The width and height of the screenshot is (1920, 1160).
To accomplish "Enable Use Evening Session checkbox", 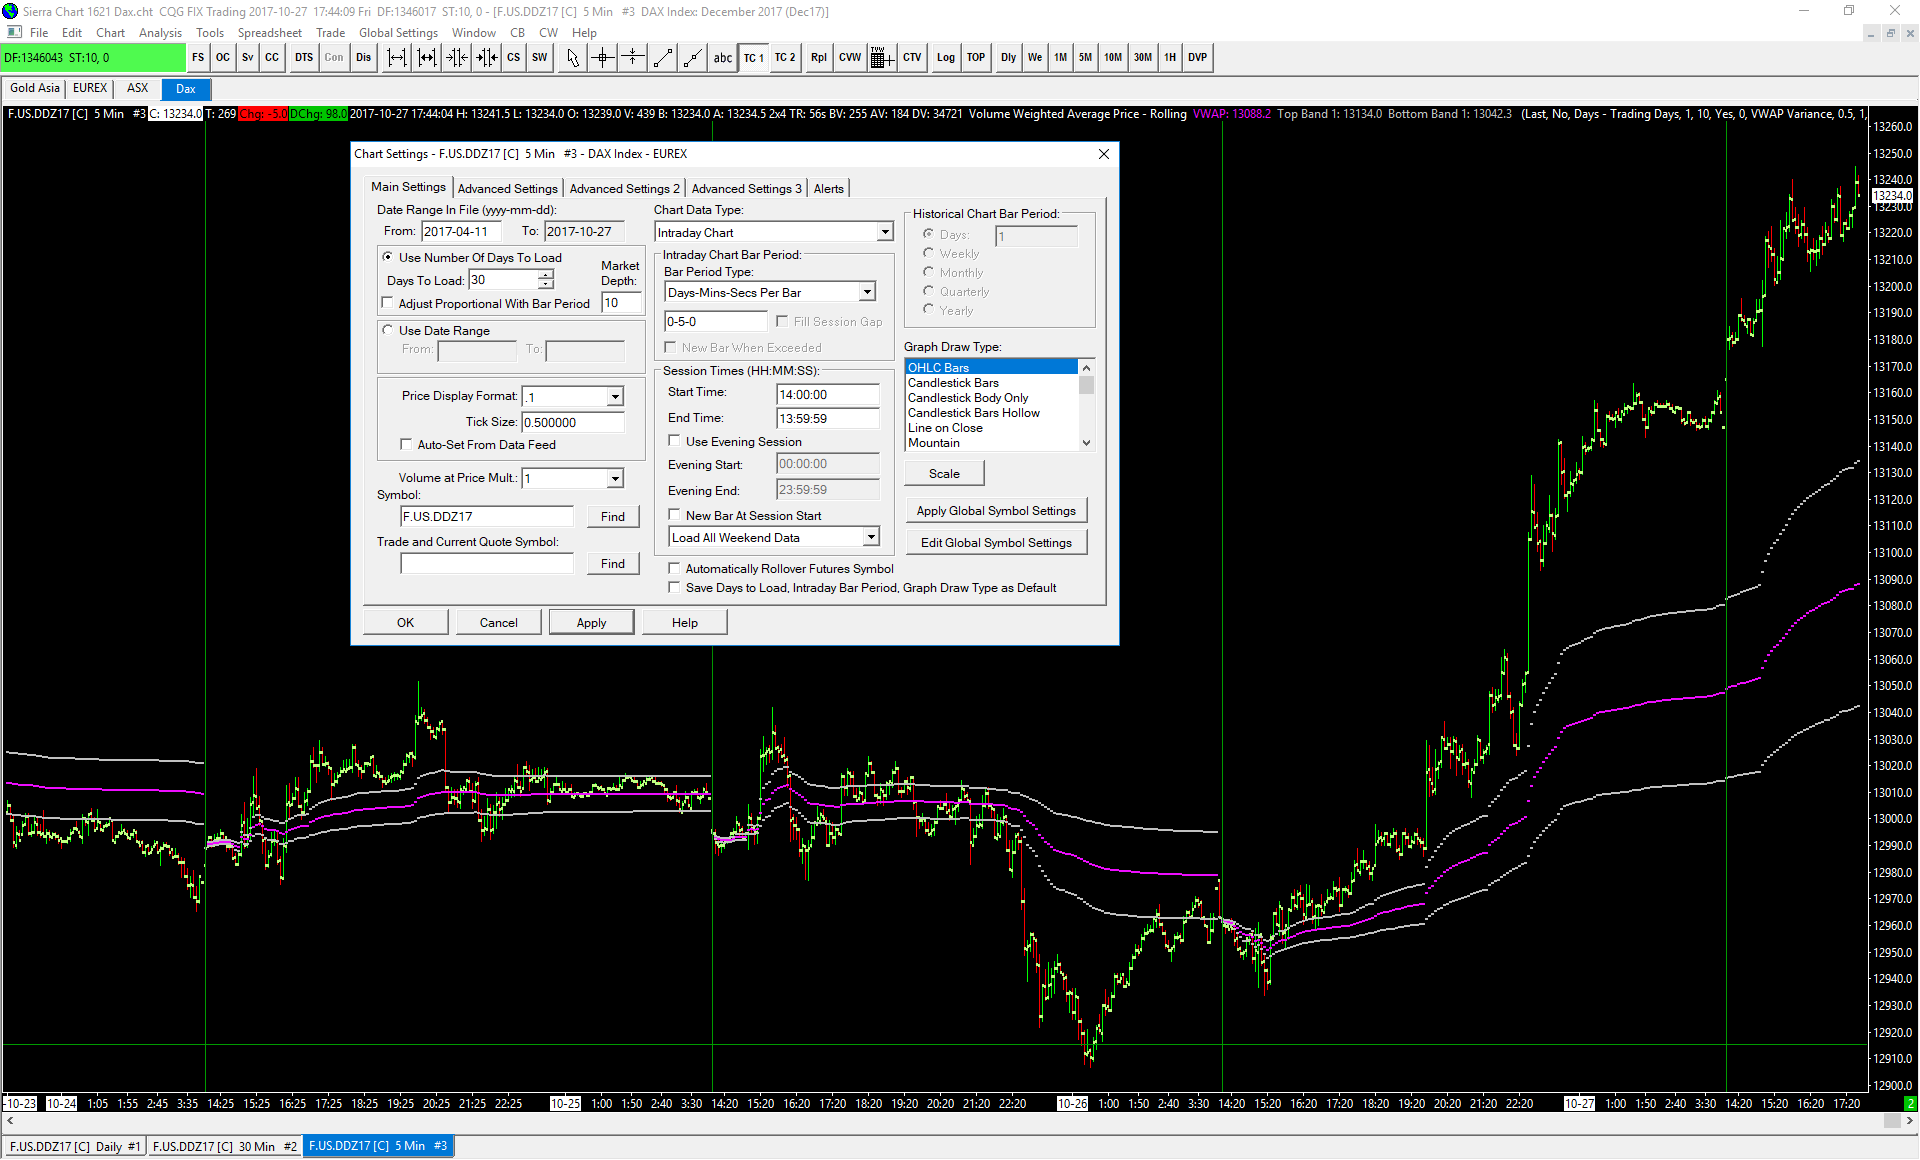I will click(x=674, y=441).
